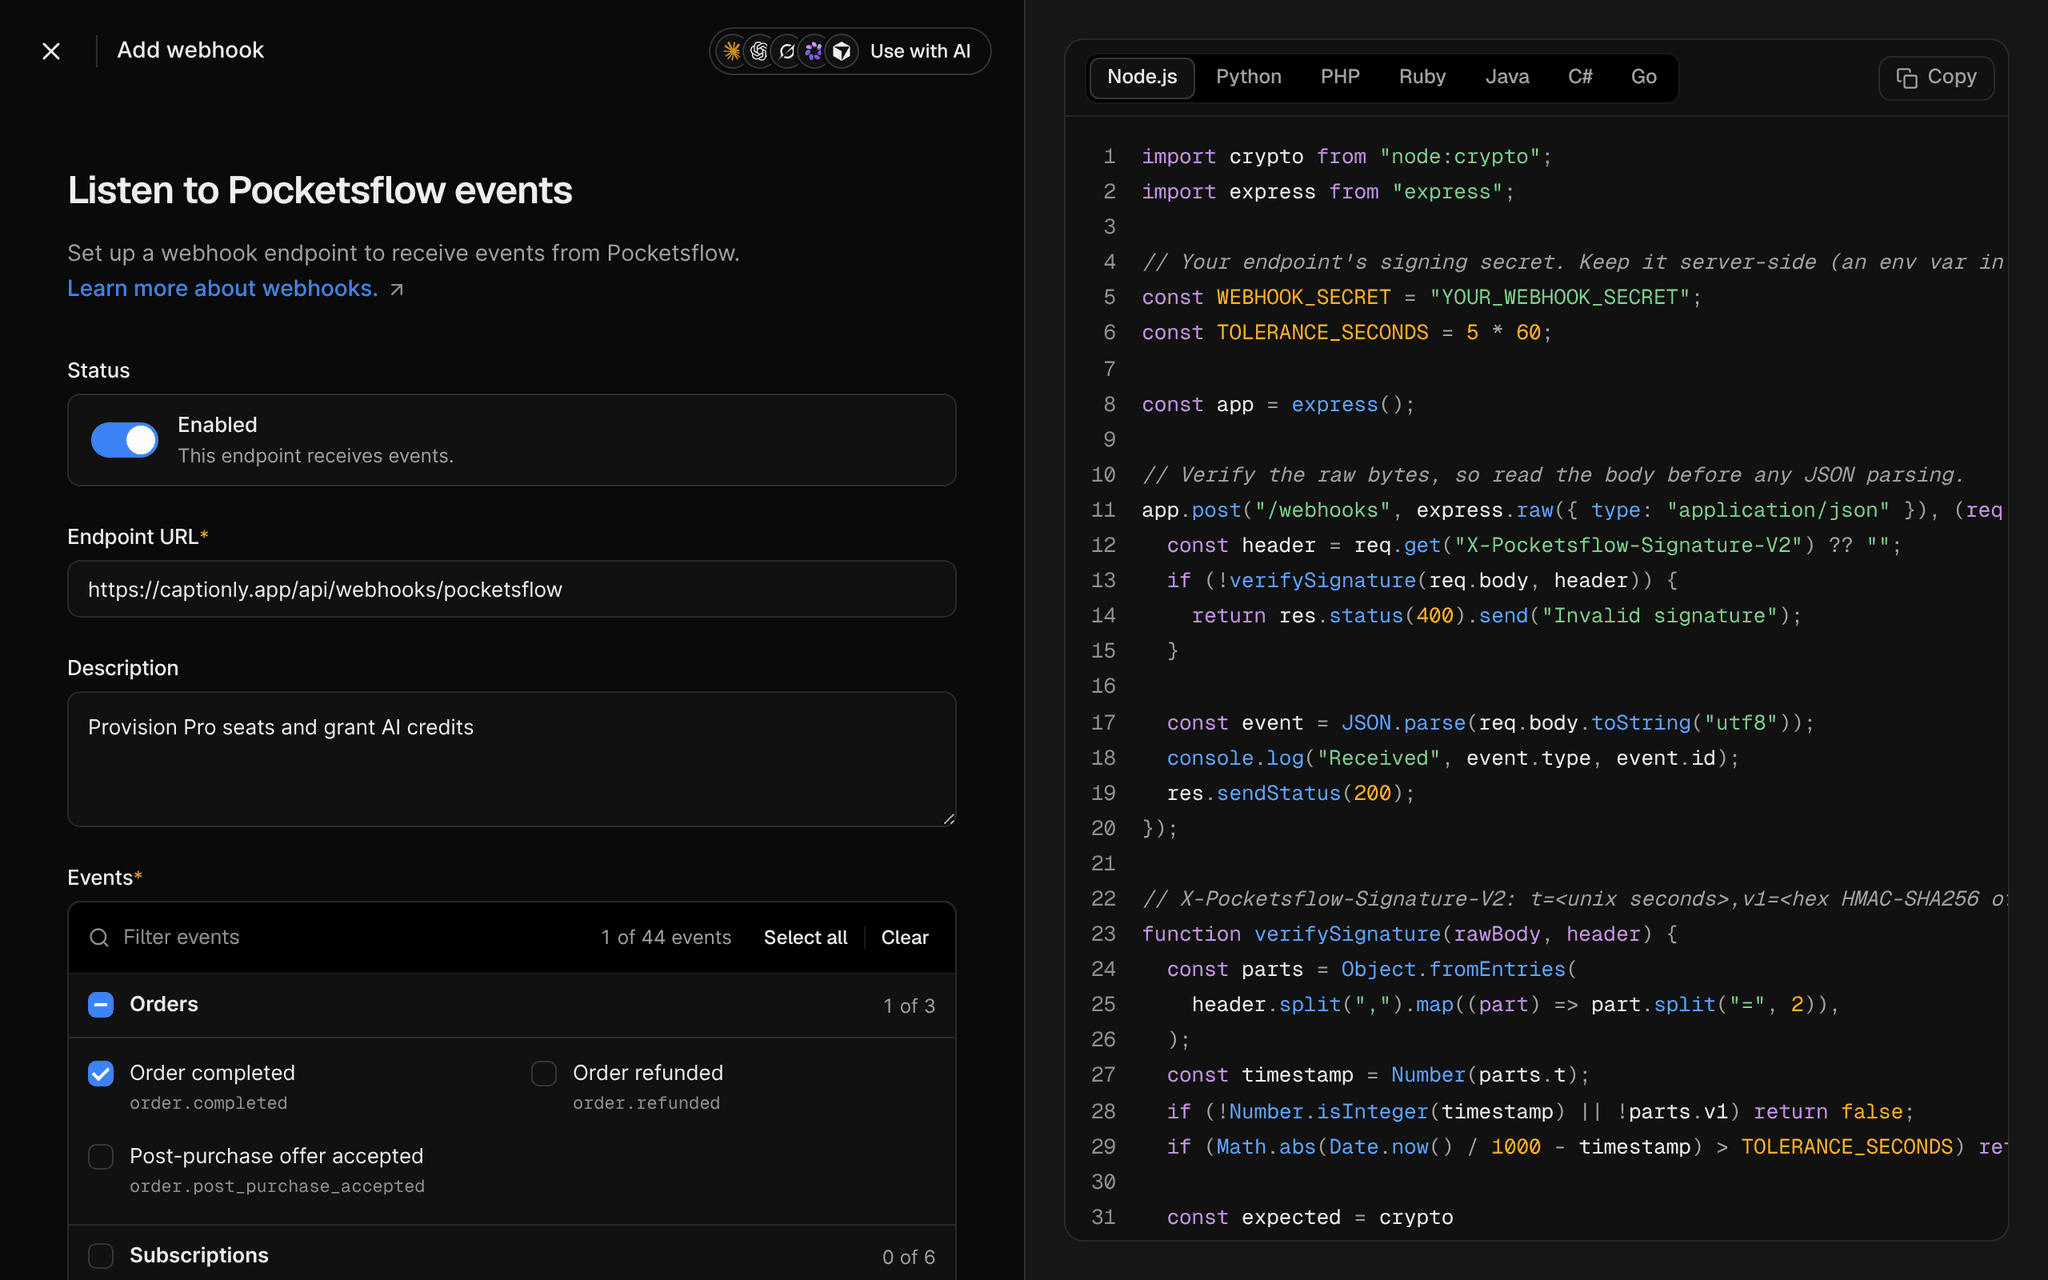Click the slashed-circle AI logo icon
The image size is (2048, 1280).
[x=787, y=51]
